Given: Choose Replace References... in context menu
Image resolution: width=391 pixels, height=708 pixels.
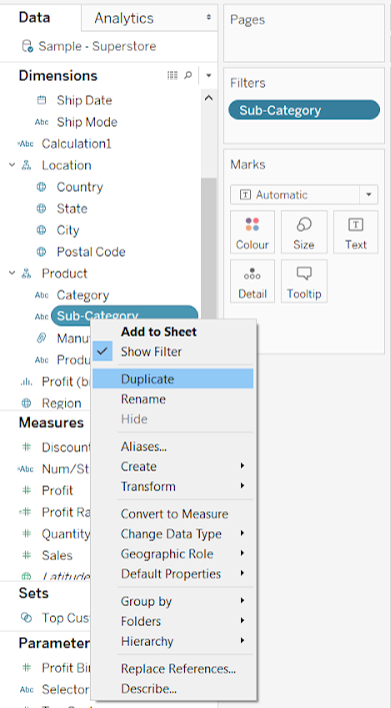Looking at the screenshot, I should 174,669.
